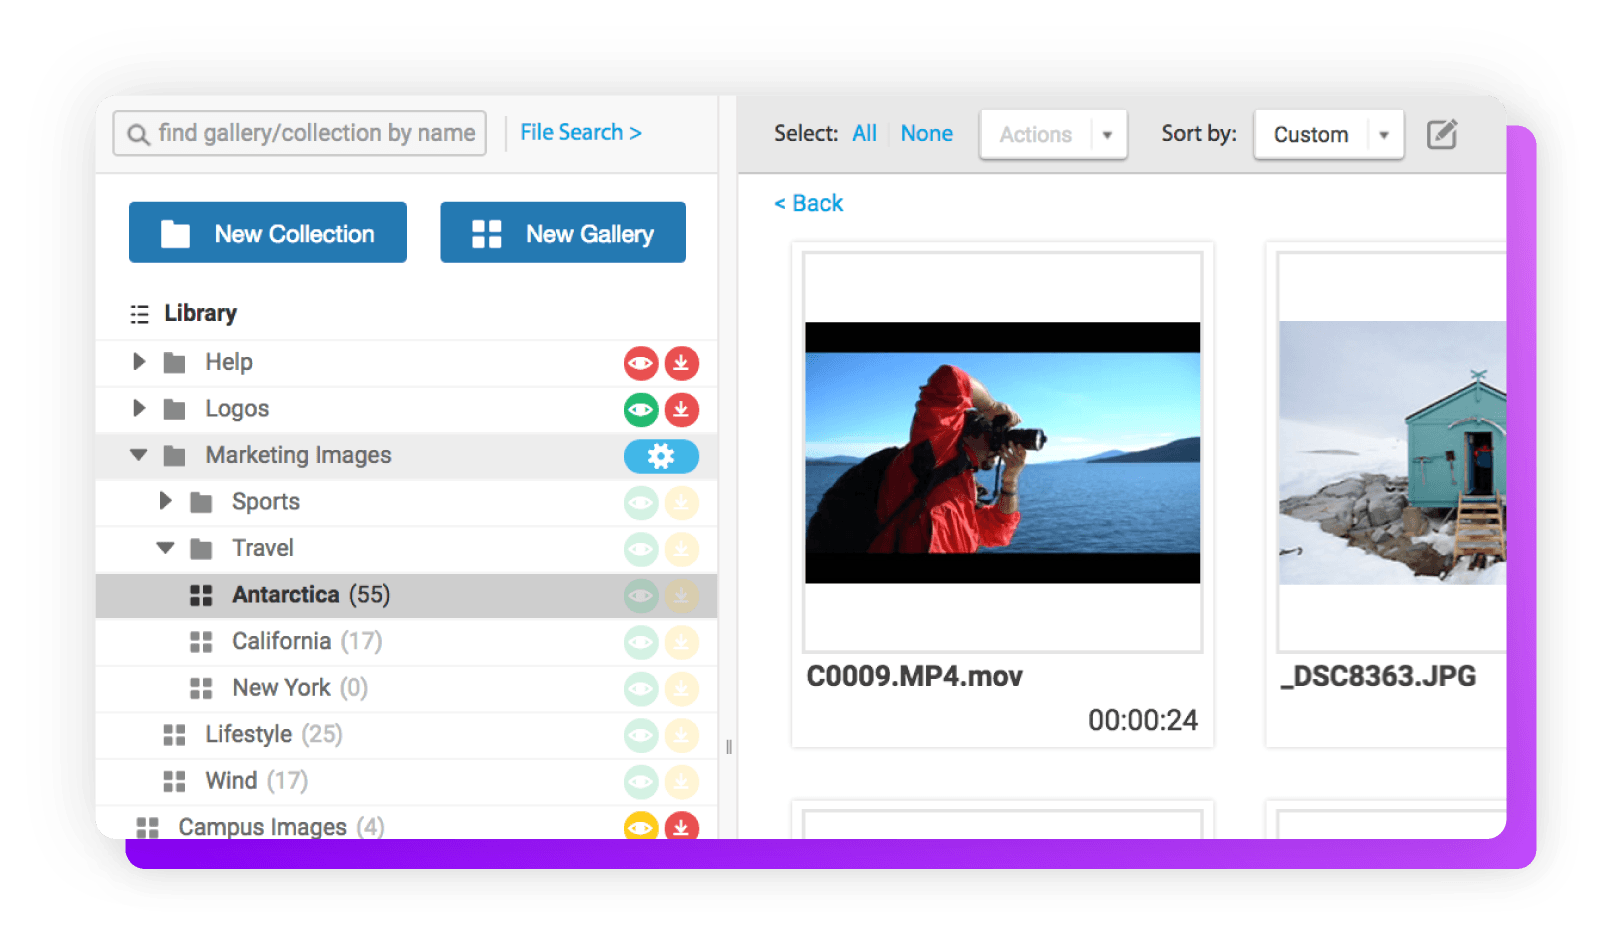Click the Sports folder icon
The width and height of the screenshot is (1601, 934).
[201, 502]
